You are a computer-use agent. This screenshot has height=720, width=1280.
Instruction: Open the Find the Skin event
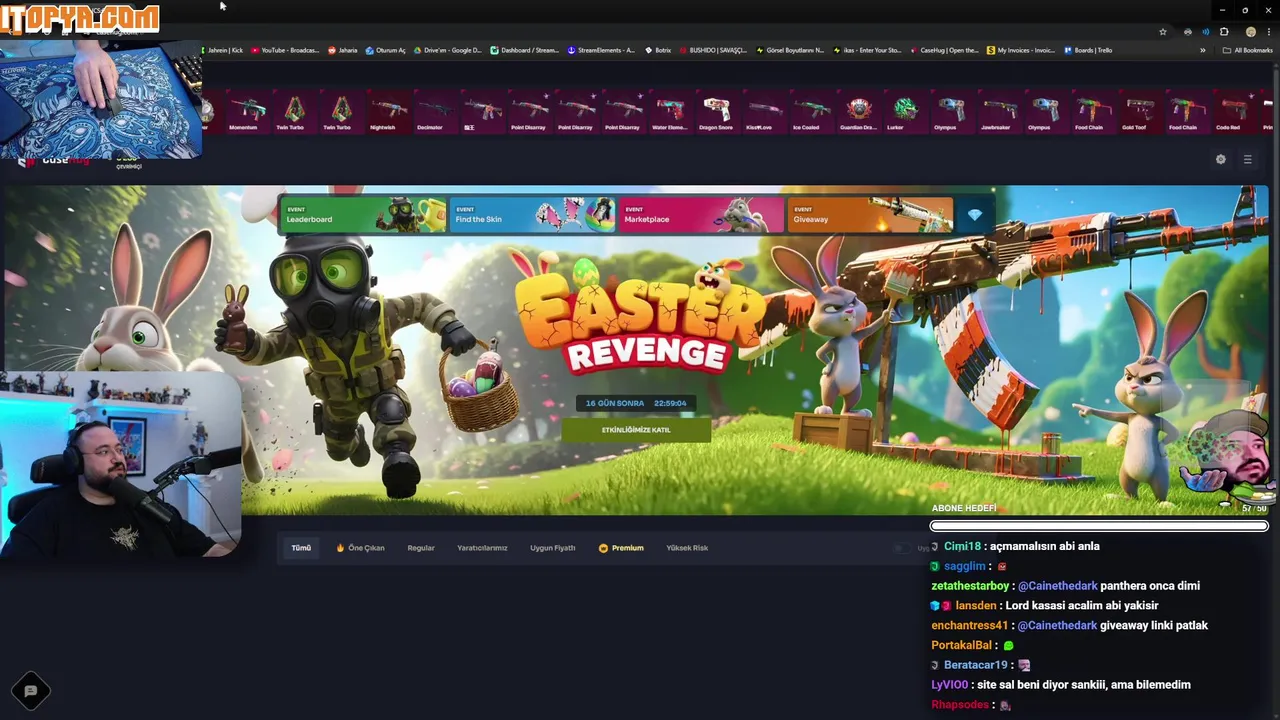pyautogui.click(x=532, y=215)
